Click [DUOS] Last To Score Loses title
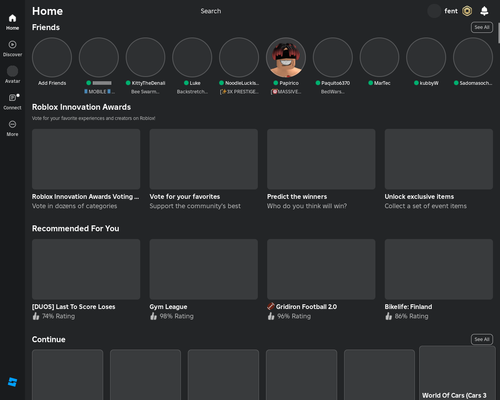 click(74, 307)
